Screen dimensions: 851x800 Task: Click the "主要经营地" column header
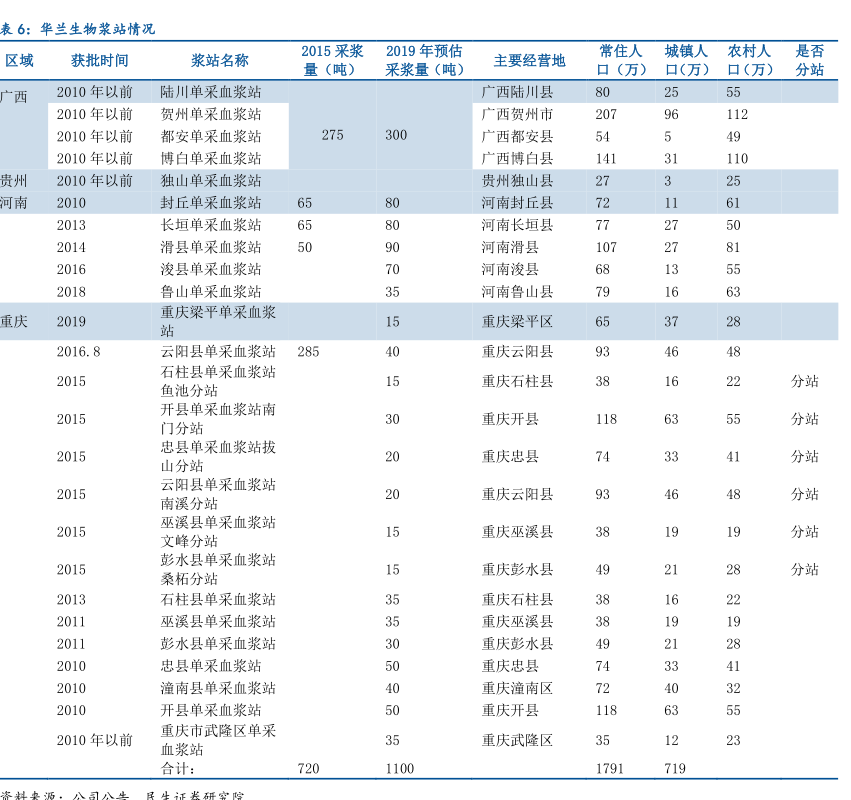529,61
